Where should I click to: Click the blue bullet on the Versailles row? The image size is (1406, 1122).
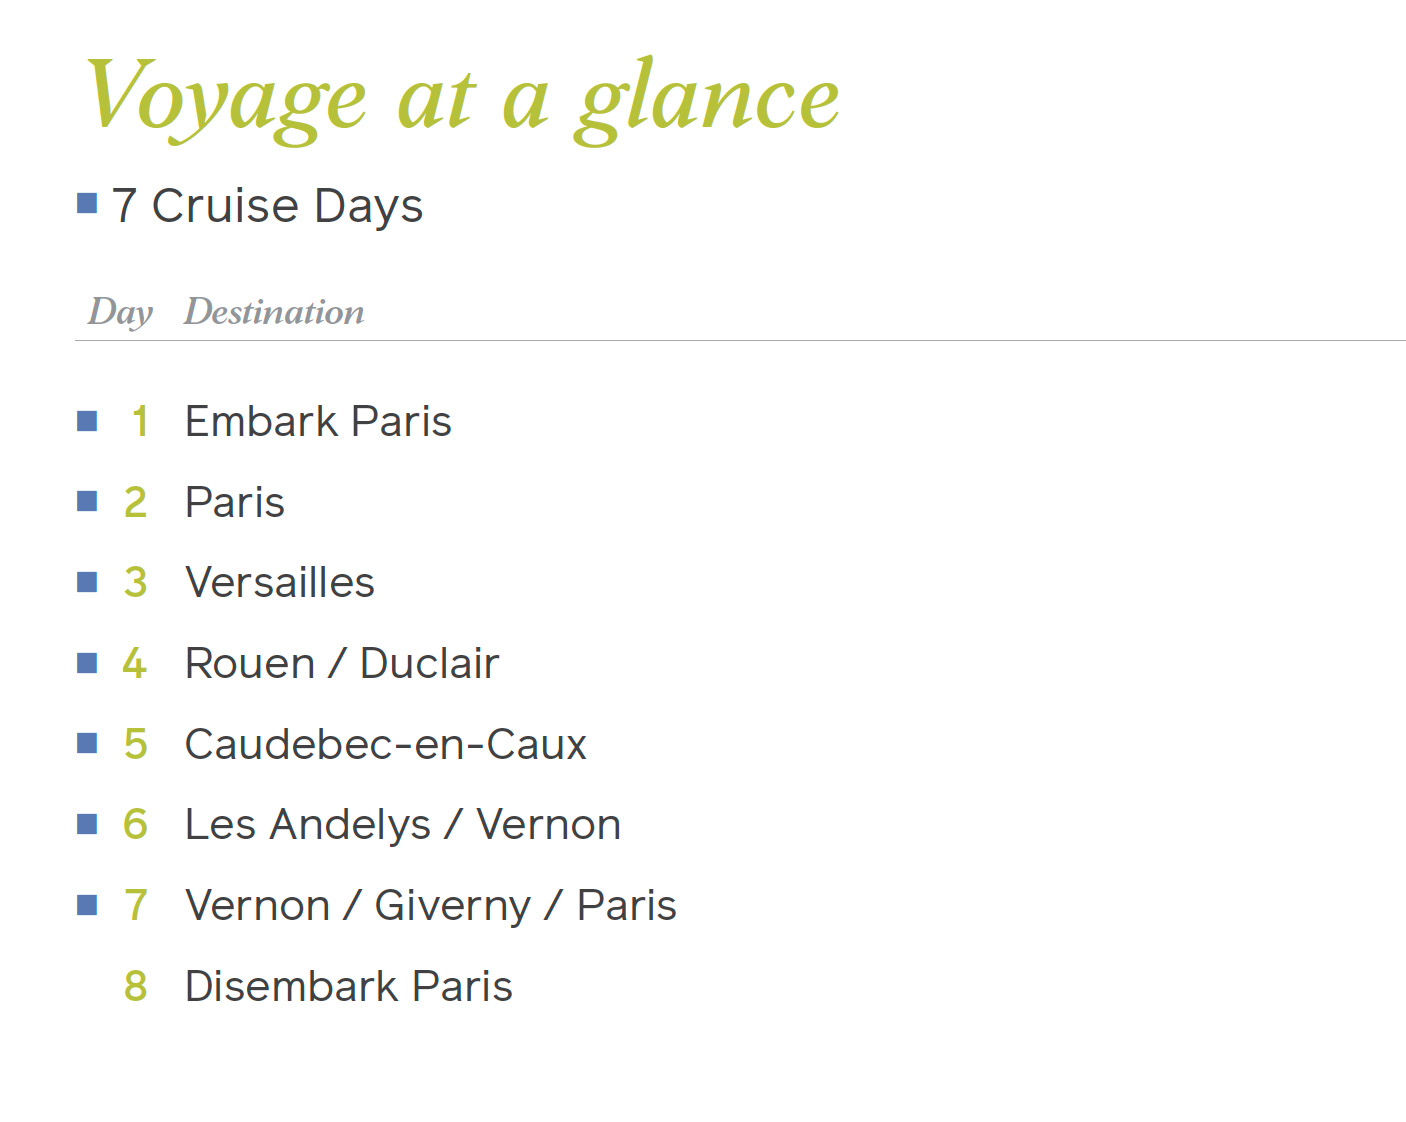click(87, 582)
